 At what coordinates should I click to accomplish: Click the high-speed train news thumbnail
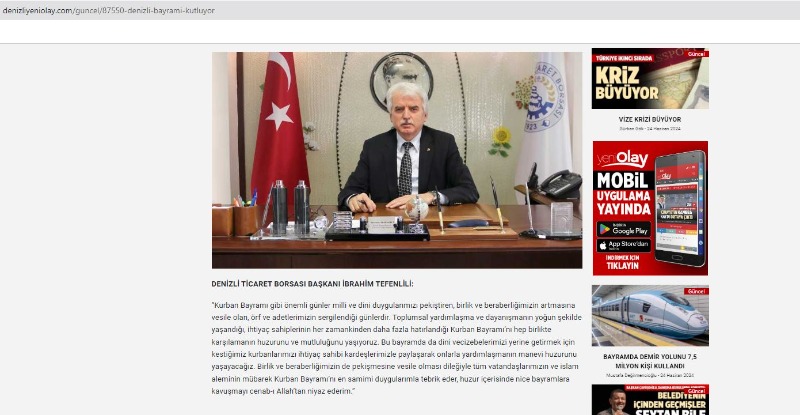[649, 316]
